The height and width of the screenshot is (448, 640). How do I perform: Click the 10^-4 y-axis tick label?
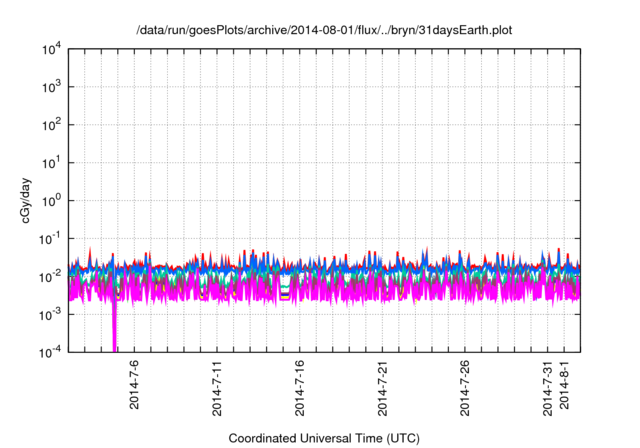[x=52, y=351]
